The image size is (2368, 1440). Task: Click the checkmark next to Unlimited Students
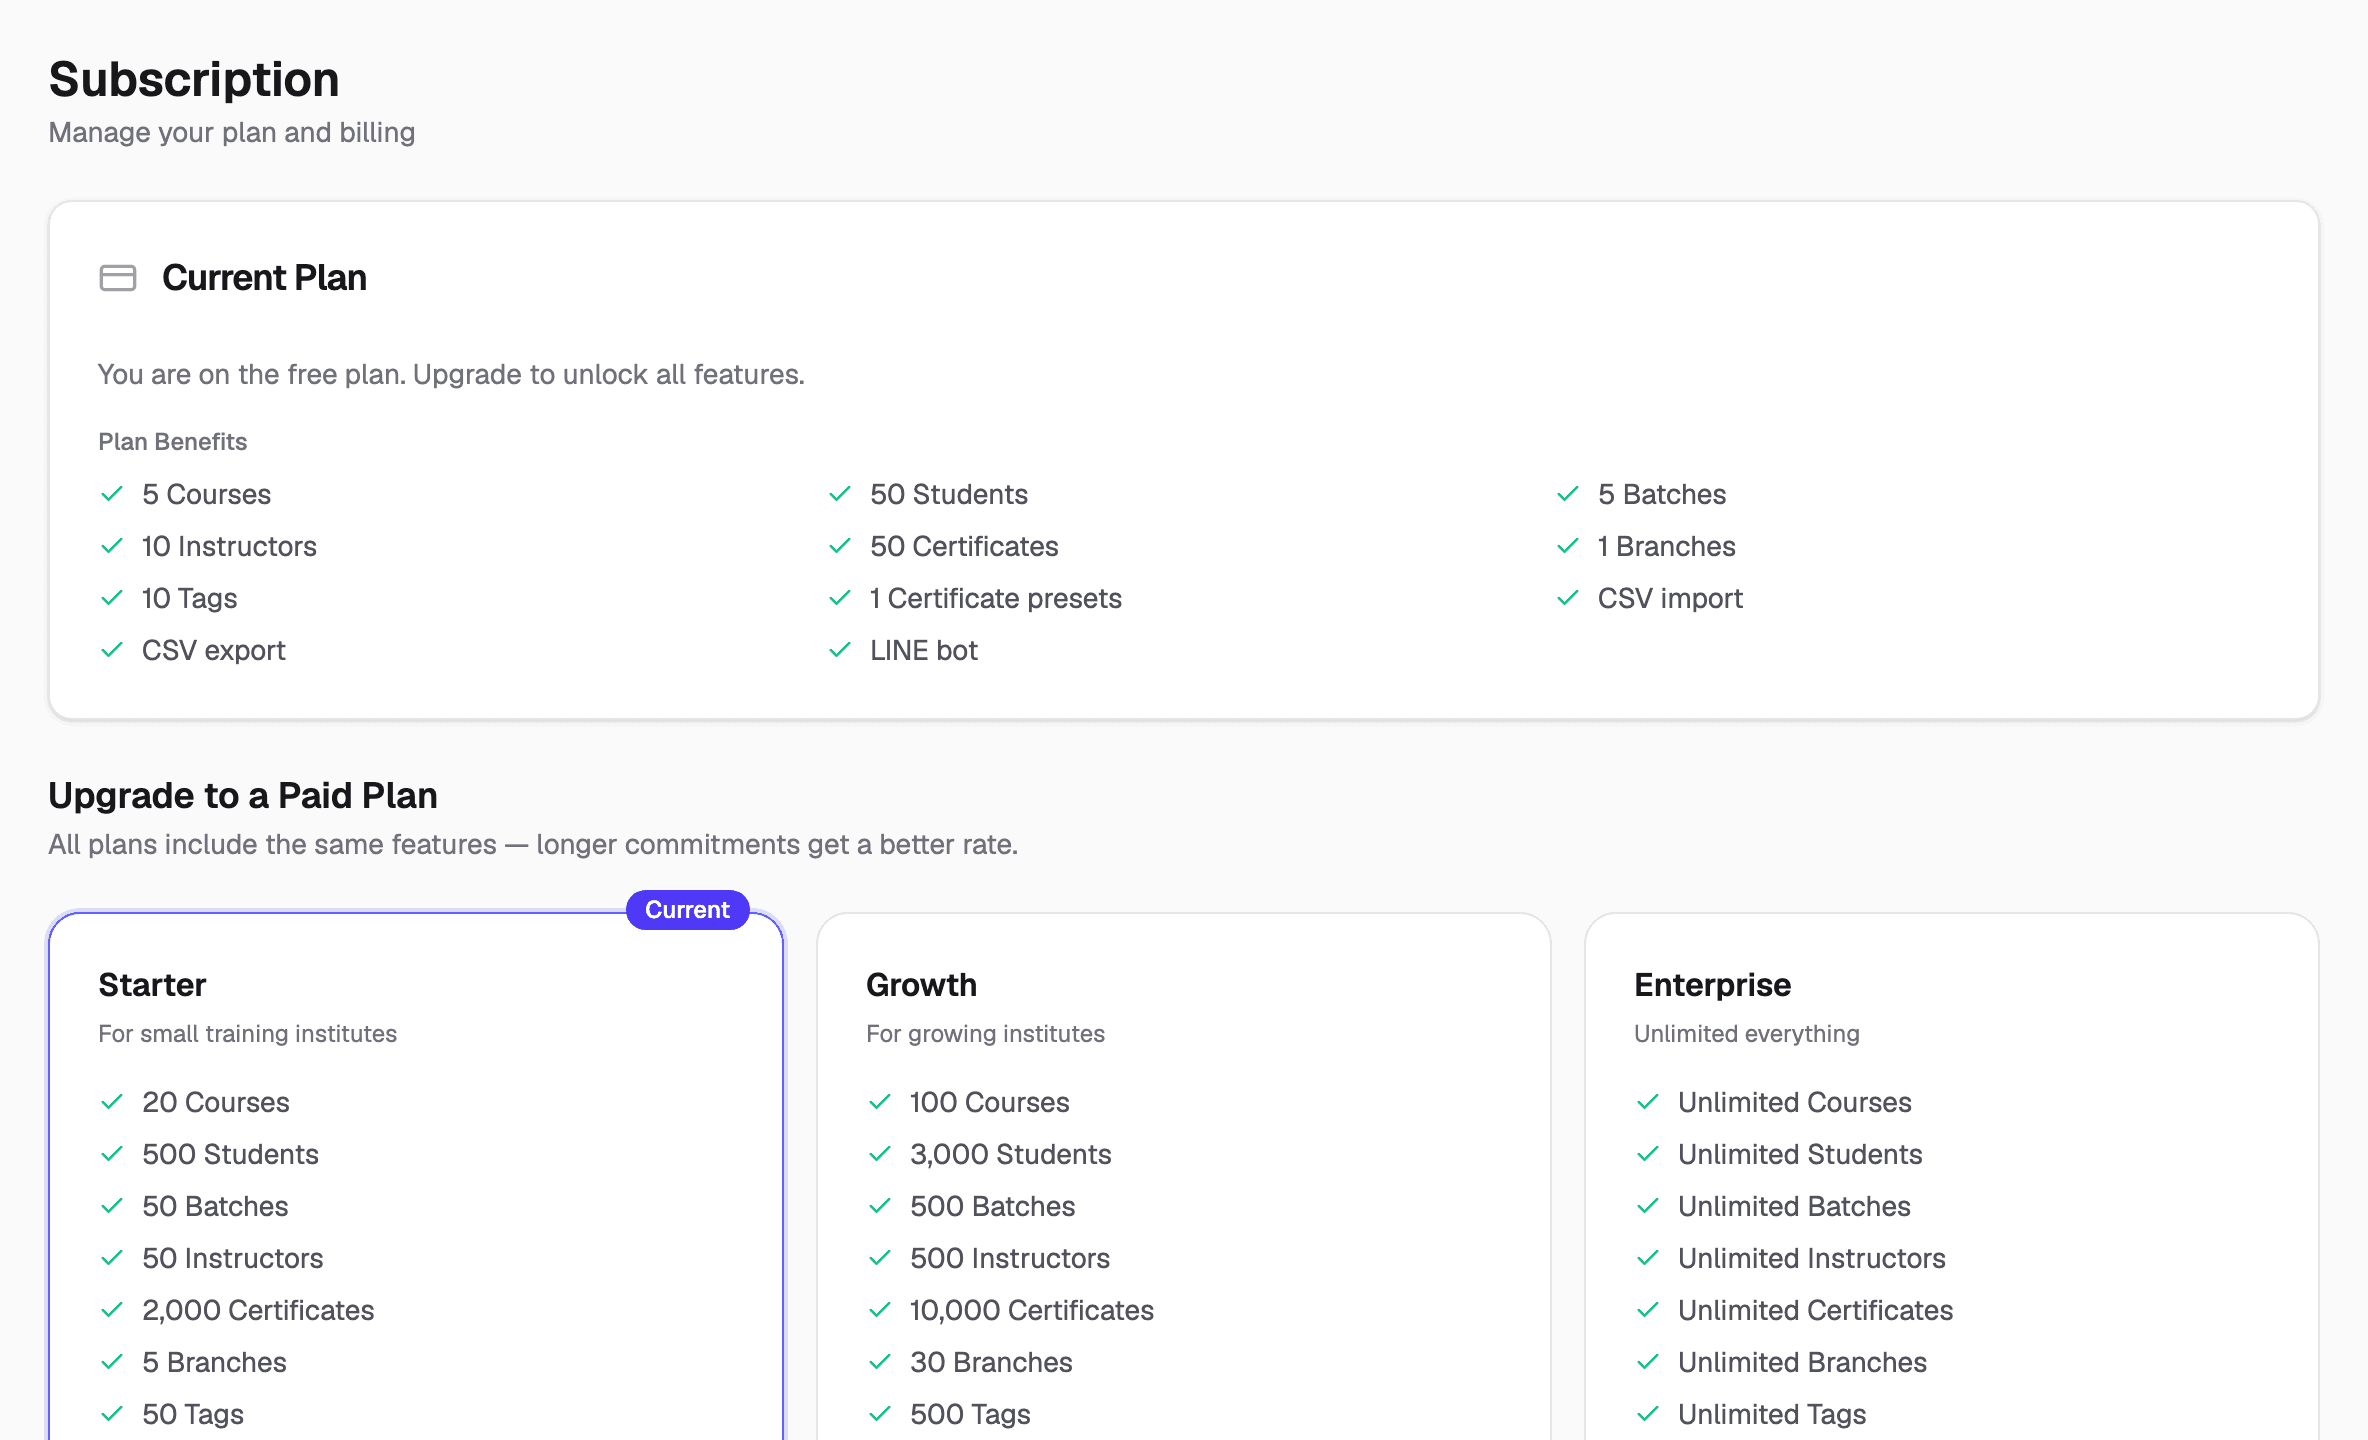pyautogui.click(x=1648, y=1154)
